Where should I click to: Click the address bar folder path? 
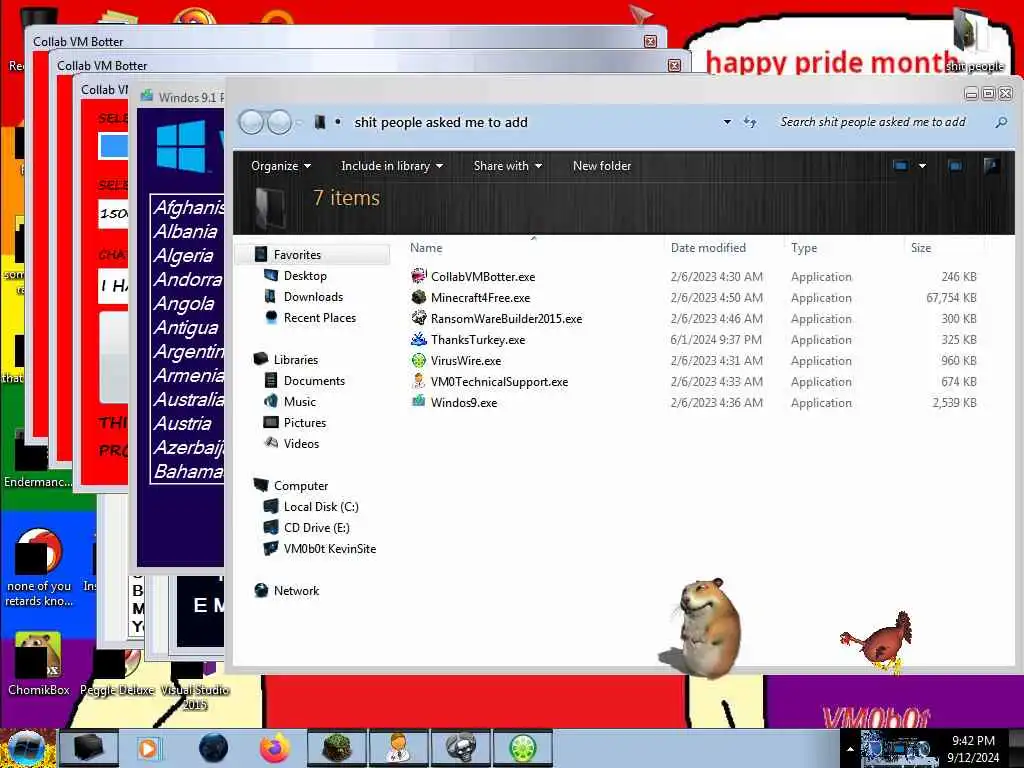click(441, 122)
